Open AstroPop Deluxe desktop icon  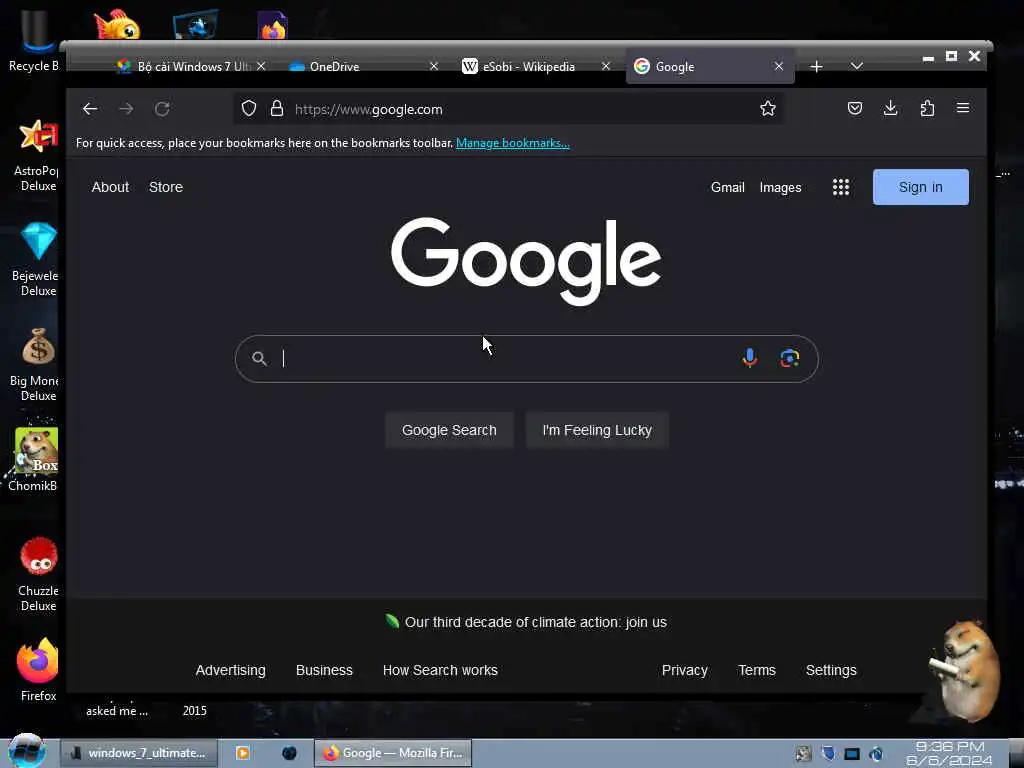pos(37,155)
